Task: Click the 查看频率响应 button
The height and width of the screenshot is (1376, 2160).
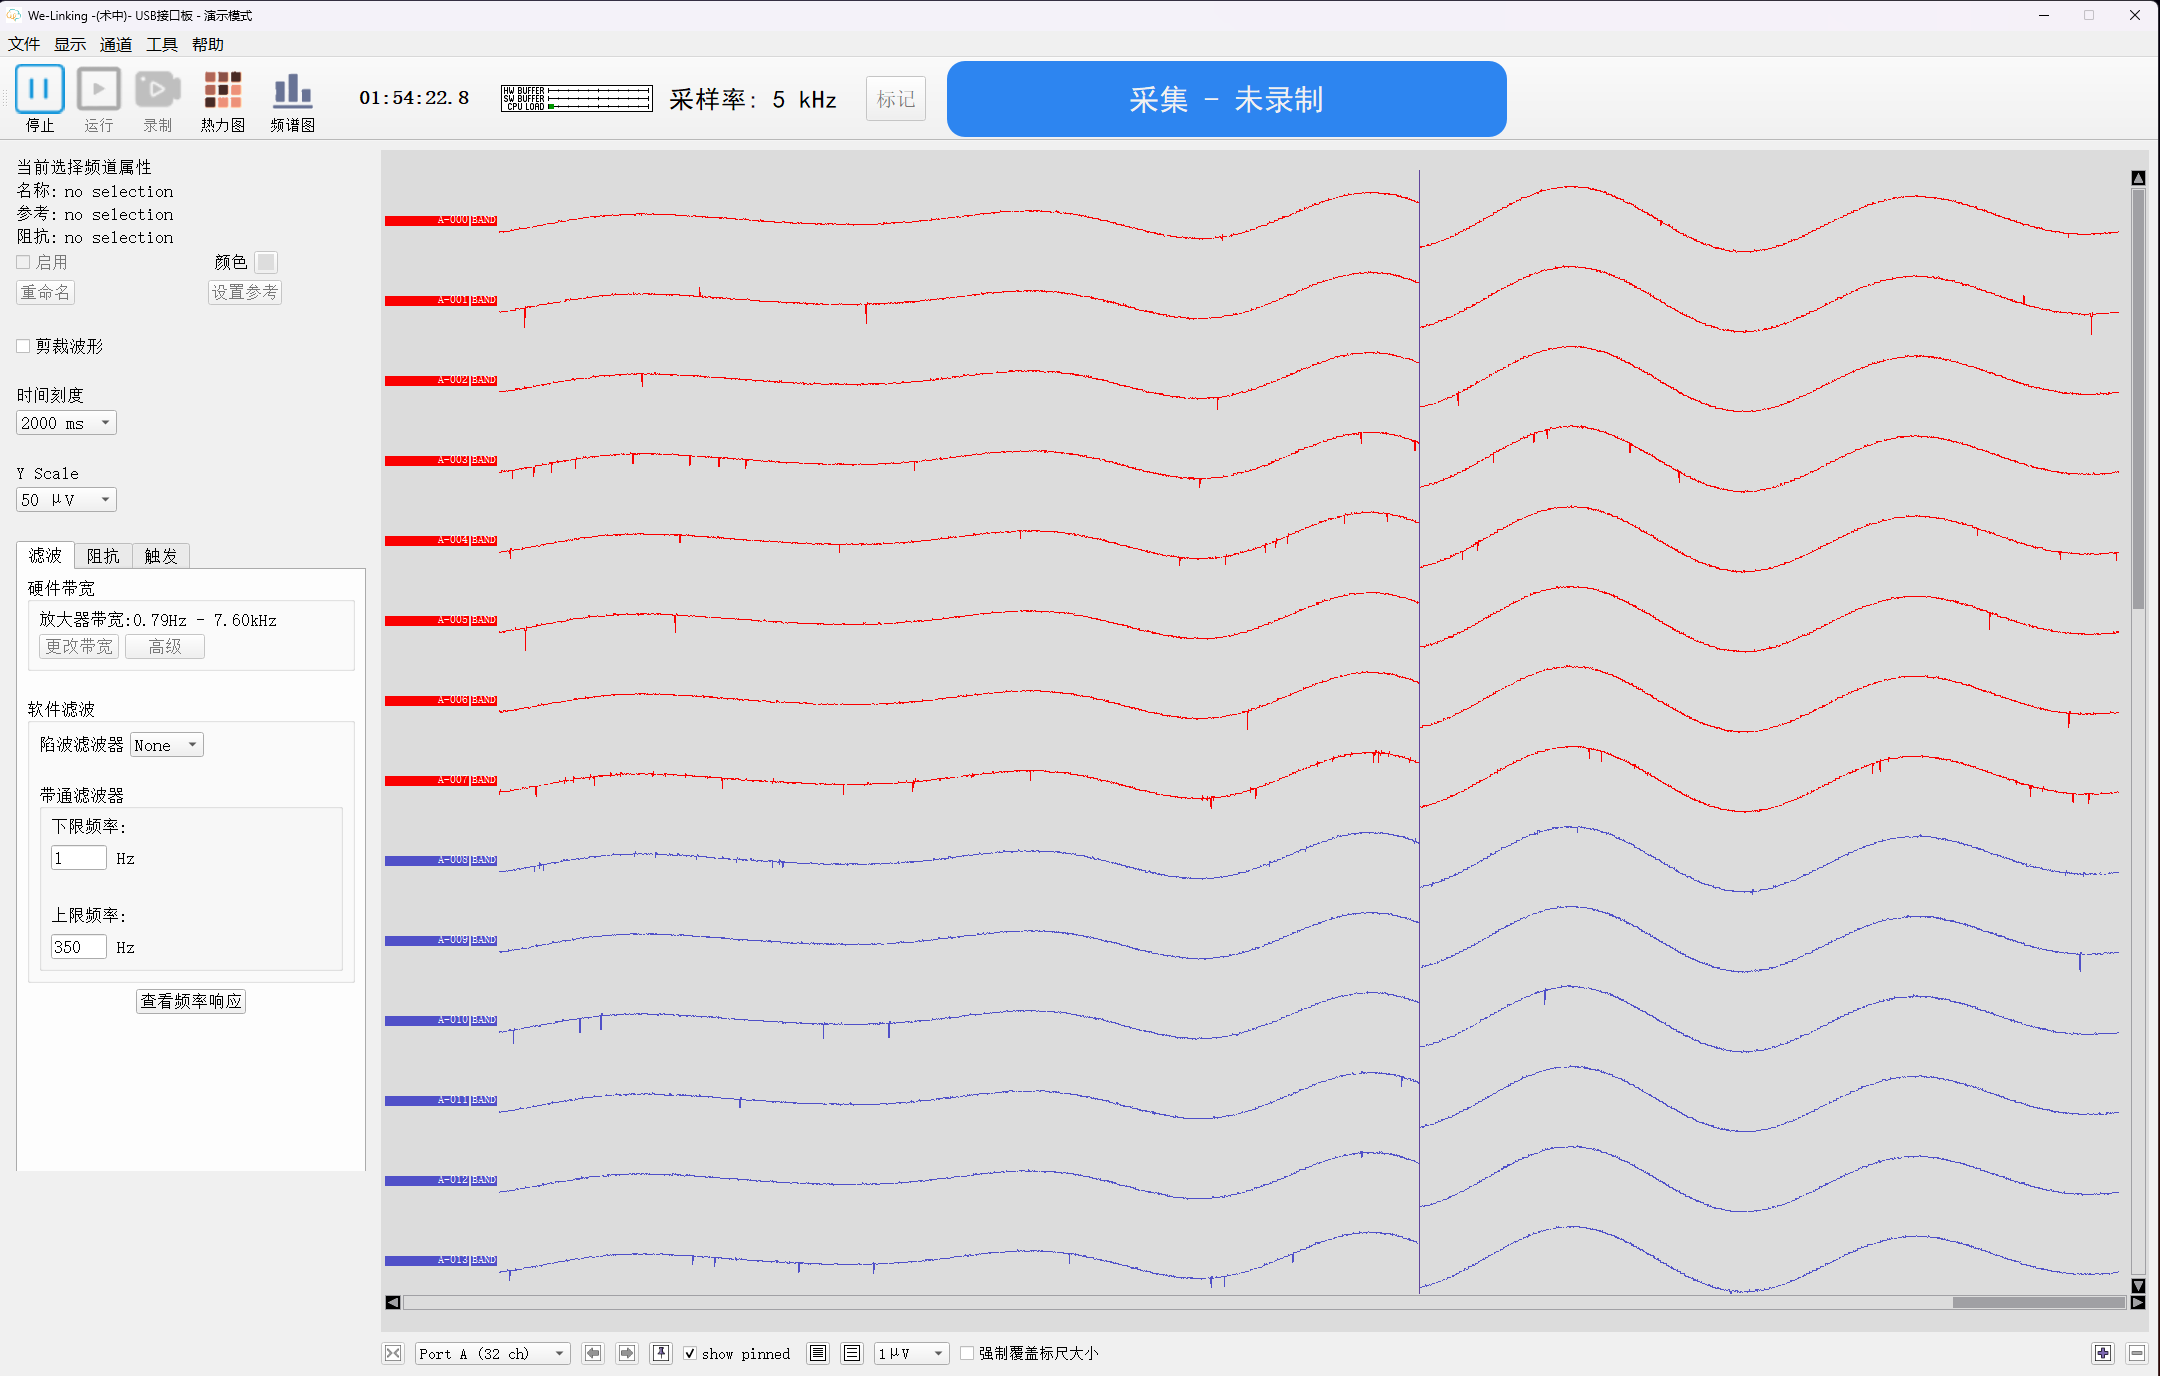Action: tap(191, 1001)
